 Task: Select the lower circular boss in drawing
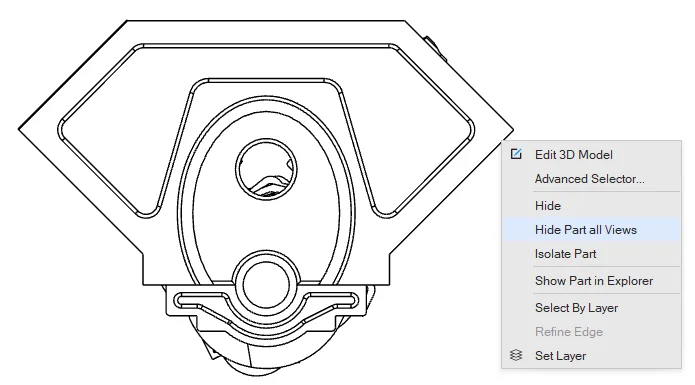[266, 285]
